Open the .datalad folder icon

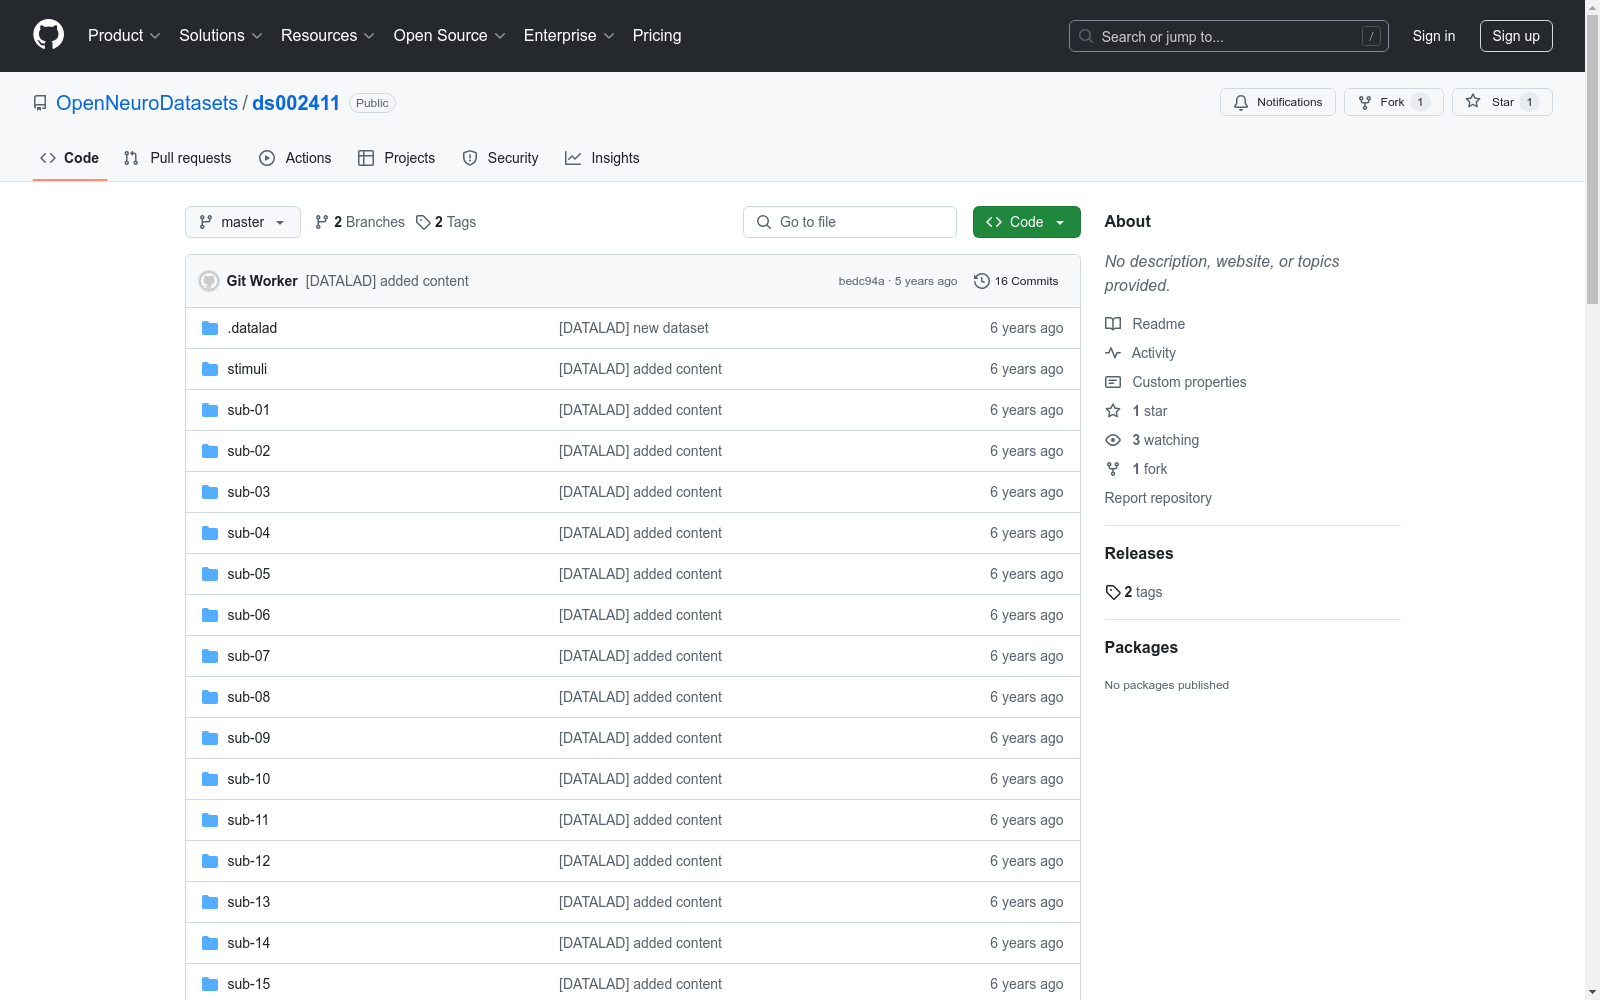[x=210, y=328]
